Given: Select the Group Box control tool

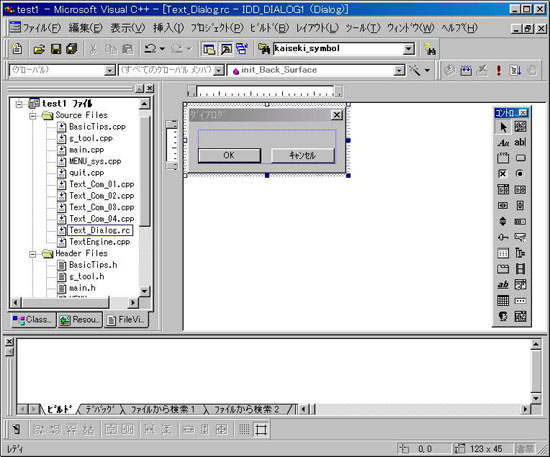Looking at the screenshot, I should (x=503, y=158).
